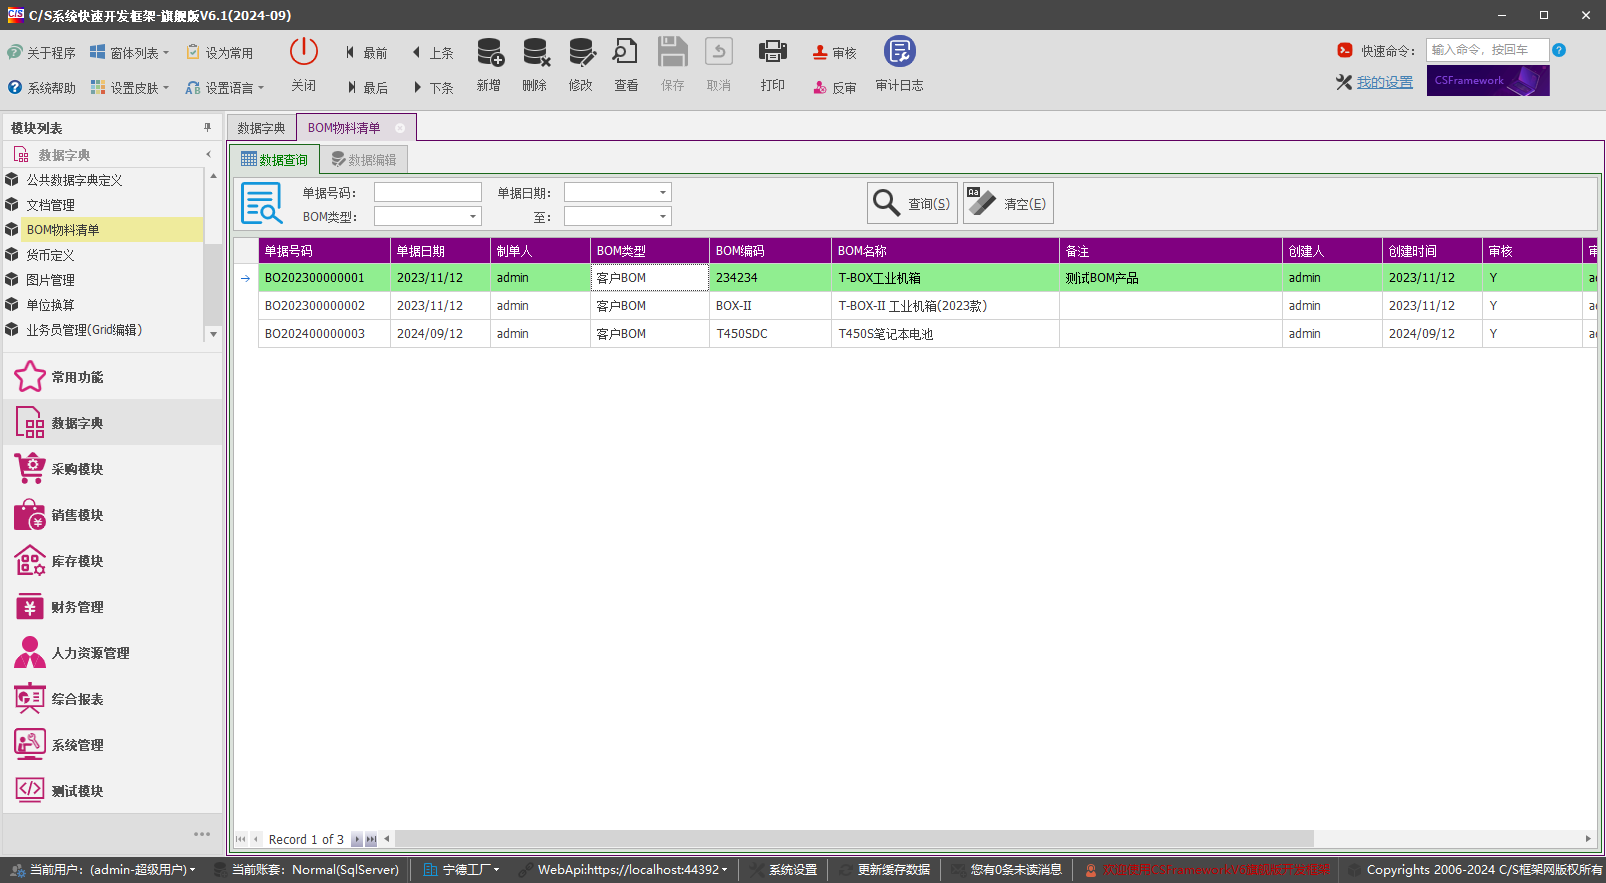Viewport: 1606px width, 883px height.
Task: Open 常用功能 star module
Action: 112,377
